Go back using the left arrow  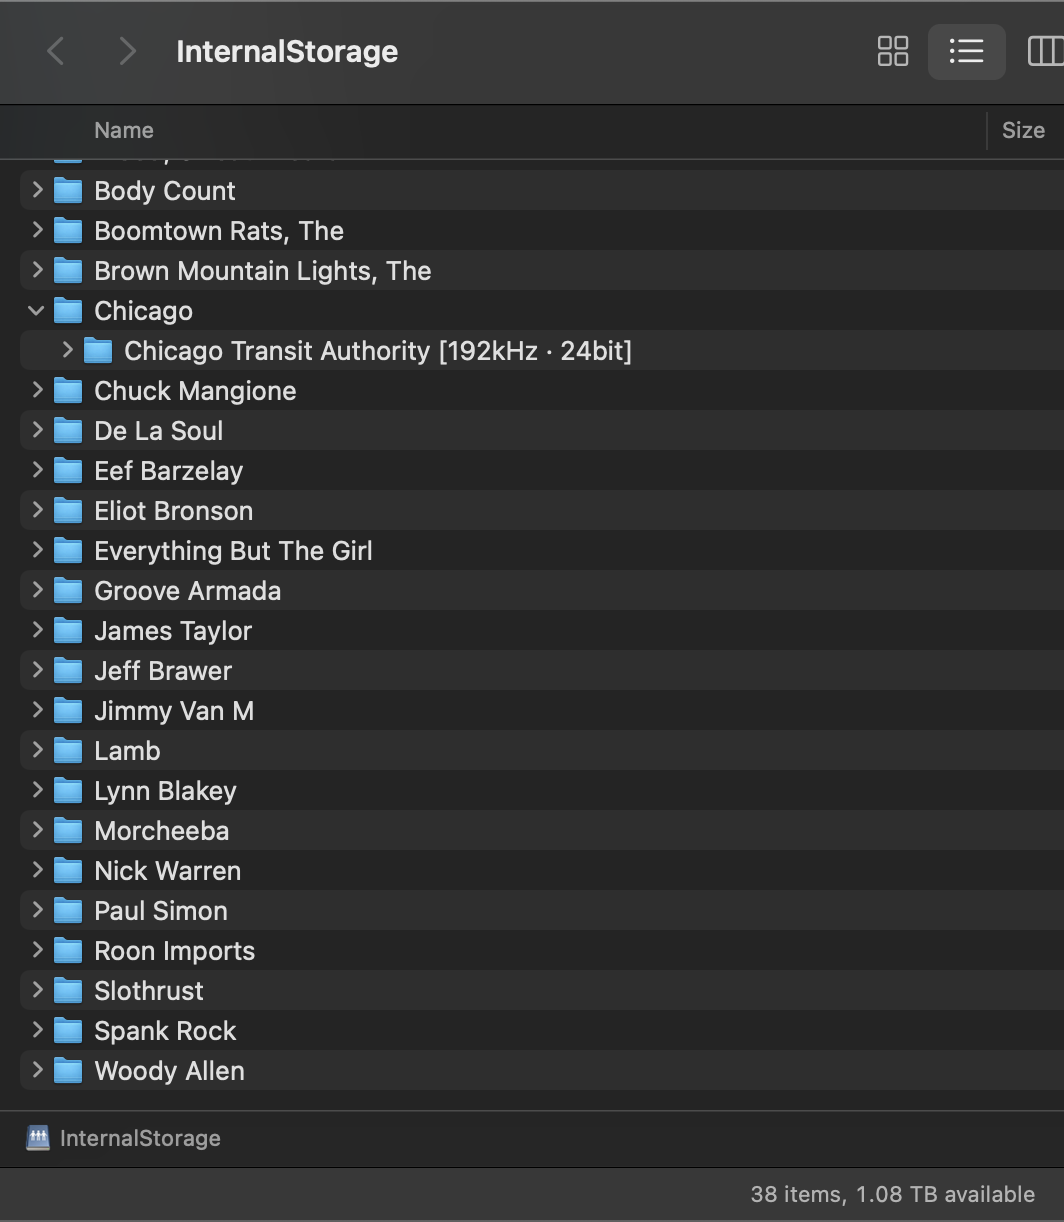click(56, 51)
